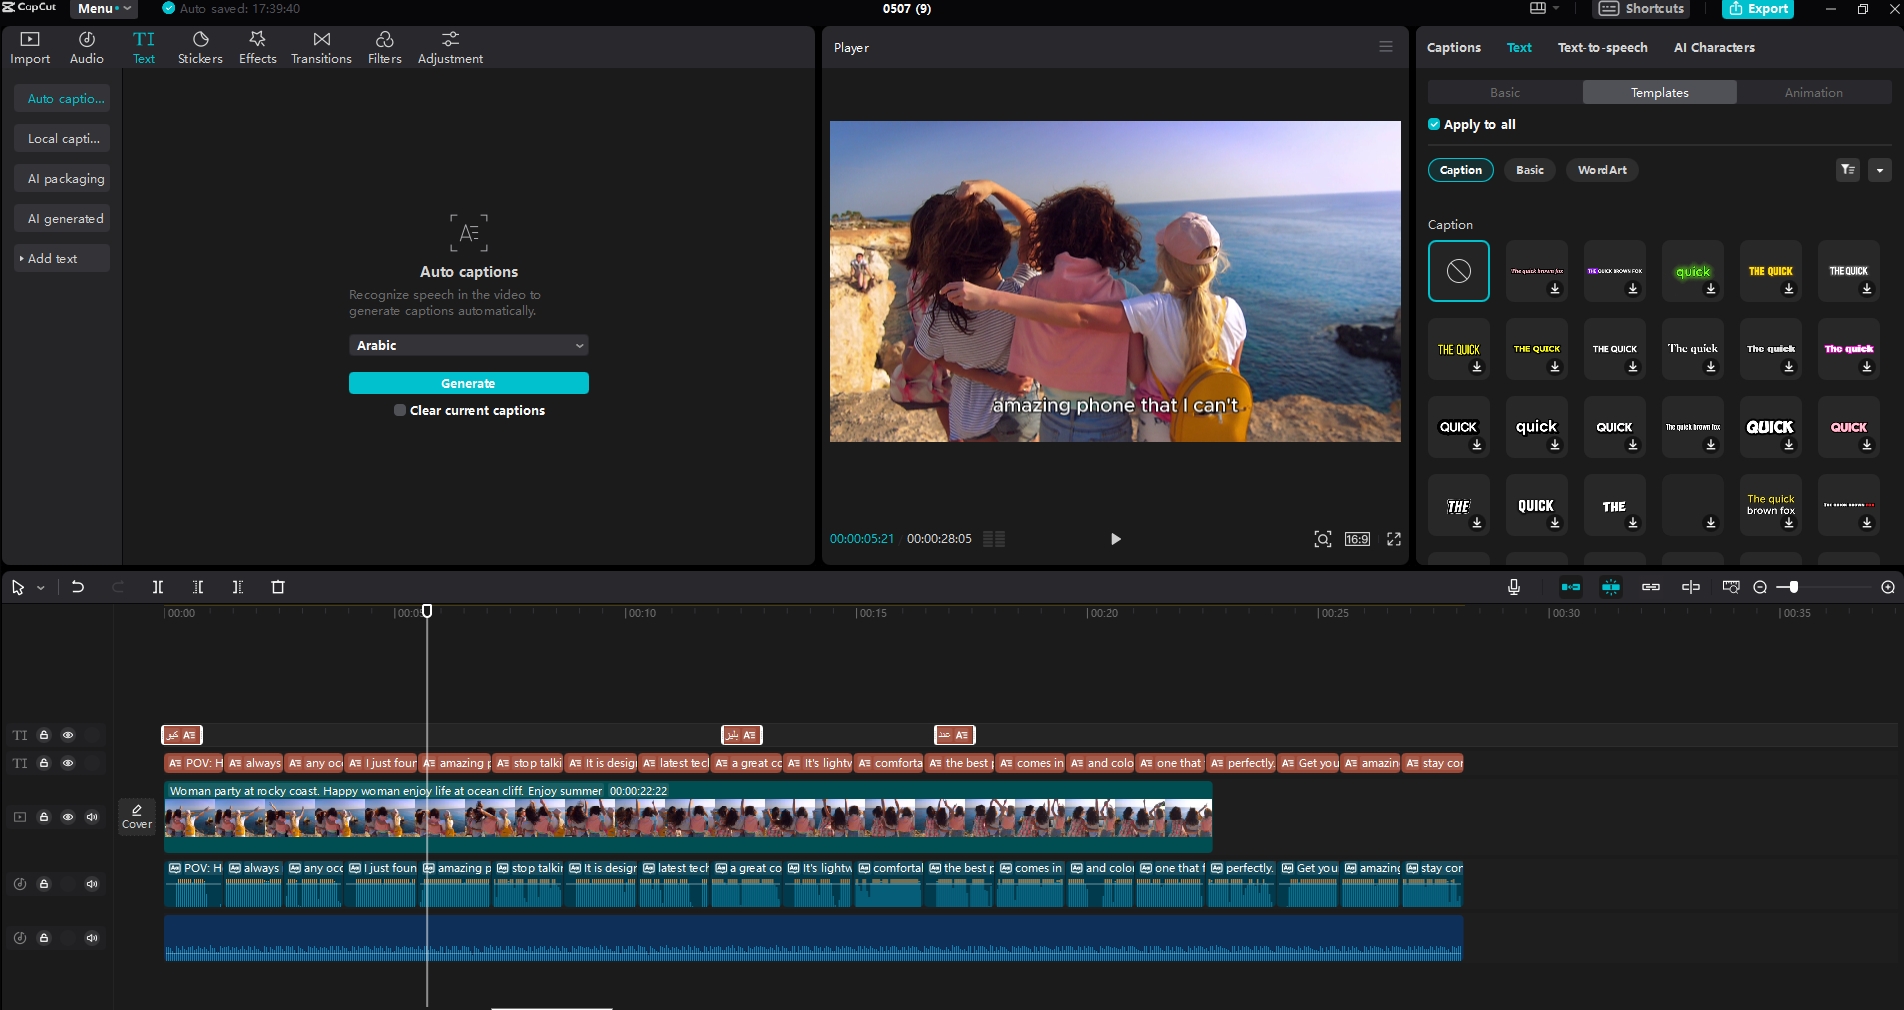Uncheck the Apply to all checkbox
This screenshot has width=1904, height=1010.
tap(1433, 124)
